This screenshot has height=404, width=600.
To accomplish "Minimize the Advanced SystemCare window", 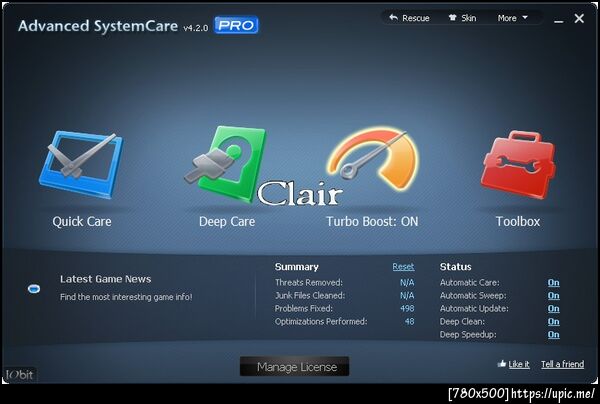I will pos(559,20).
